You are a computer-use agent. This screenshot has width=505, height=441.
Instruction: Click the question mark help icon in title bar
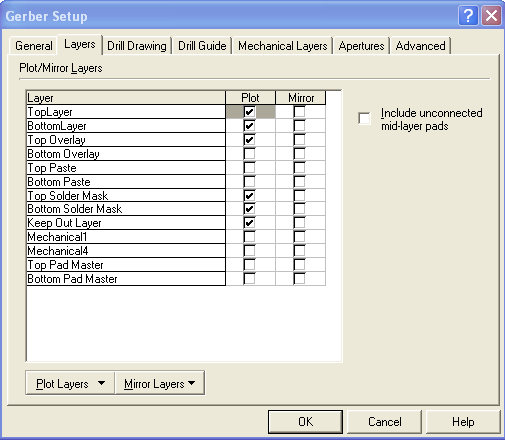pyautogui.click(x=468, y=16)
